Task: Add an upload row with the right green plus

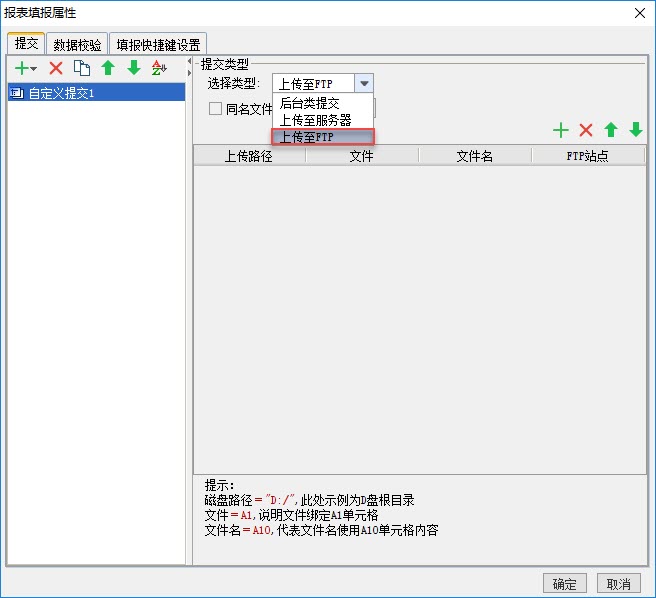Action: (x=561, y=130)
